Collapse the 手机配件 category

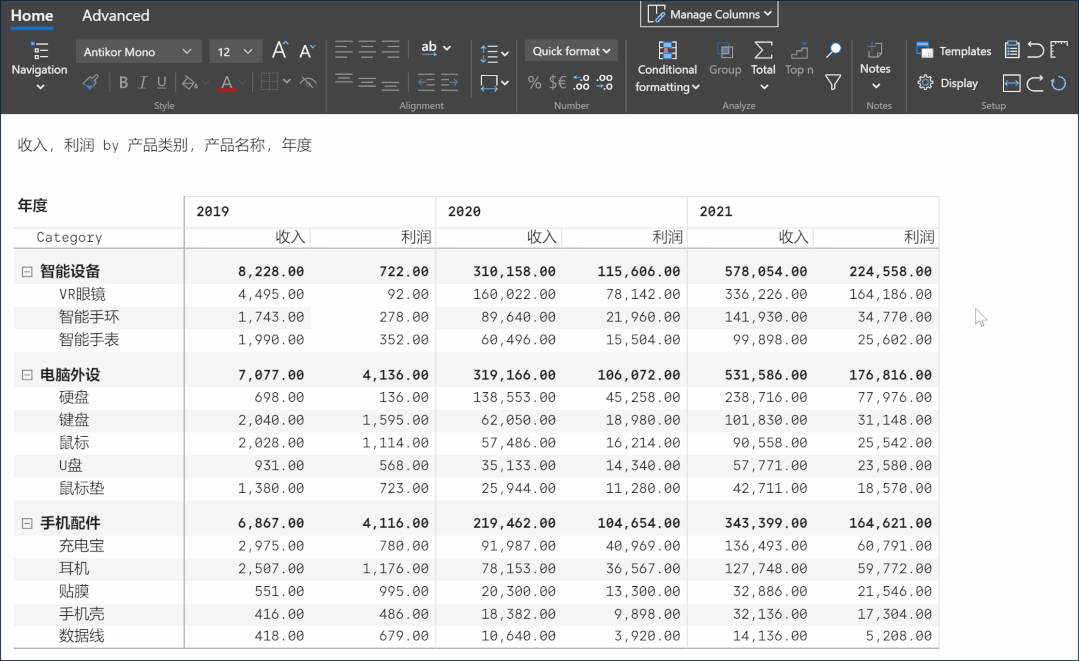click(x=27, y=523)
